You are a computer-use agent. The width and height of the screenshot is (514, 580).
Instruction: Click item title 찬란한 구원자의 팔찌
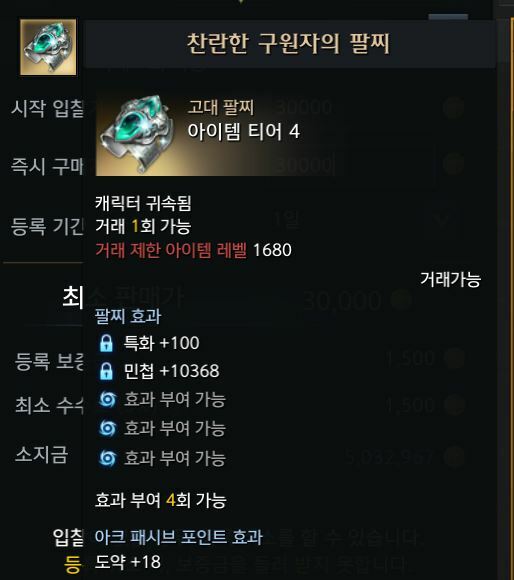tap(288, 44)
